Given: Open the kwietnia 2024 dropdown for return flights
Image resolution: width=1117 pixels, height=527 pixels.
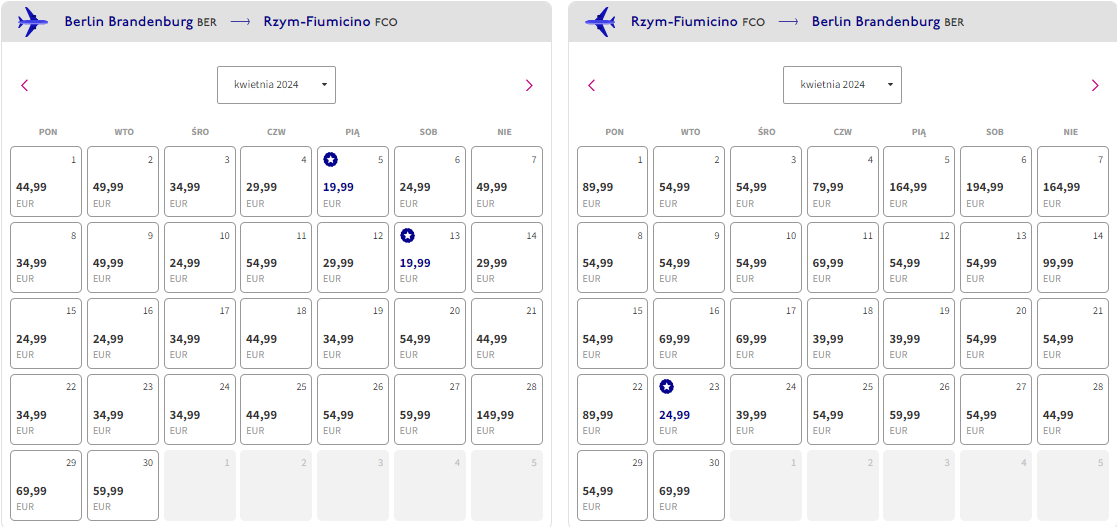Looking at the screenshot, I should tap(842, 85).
